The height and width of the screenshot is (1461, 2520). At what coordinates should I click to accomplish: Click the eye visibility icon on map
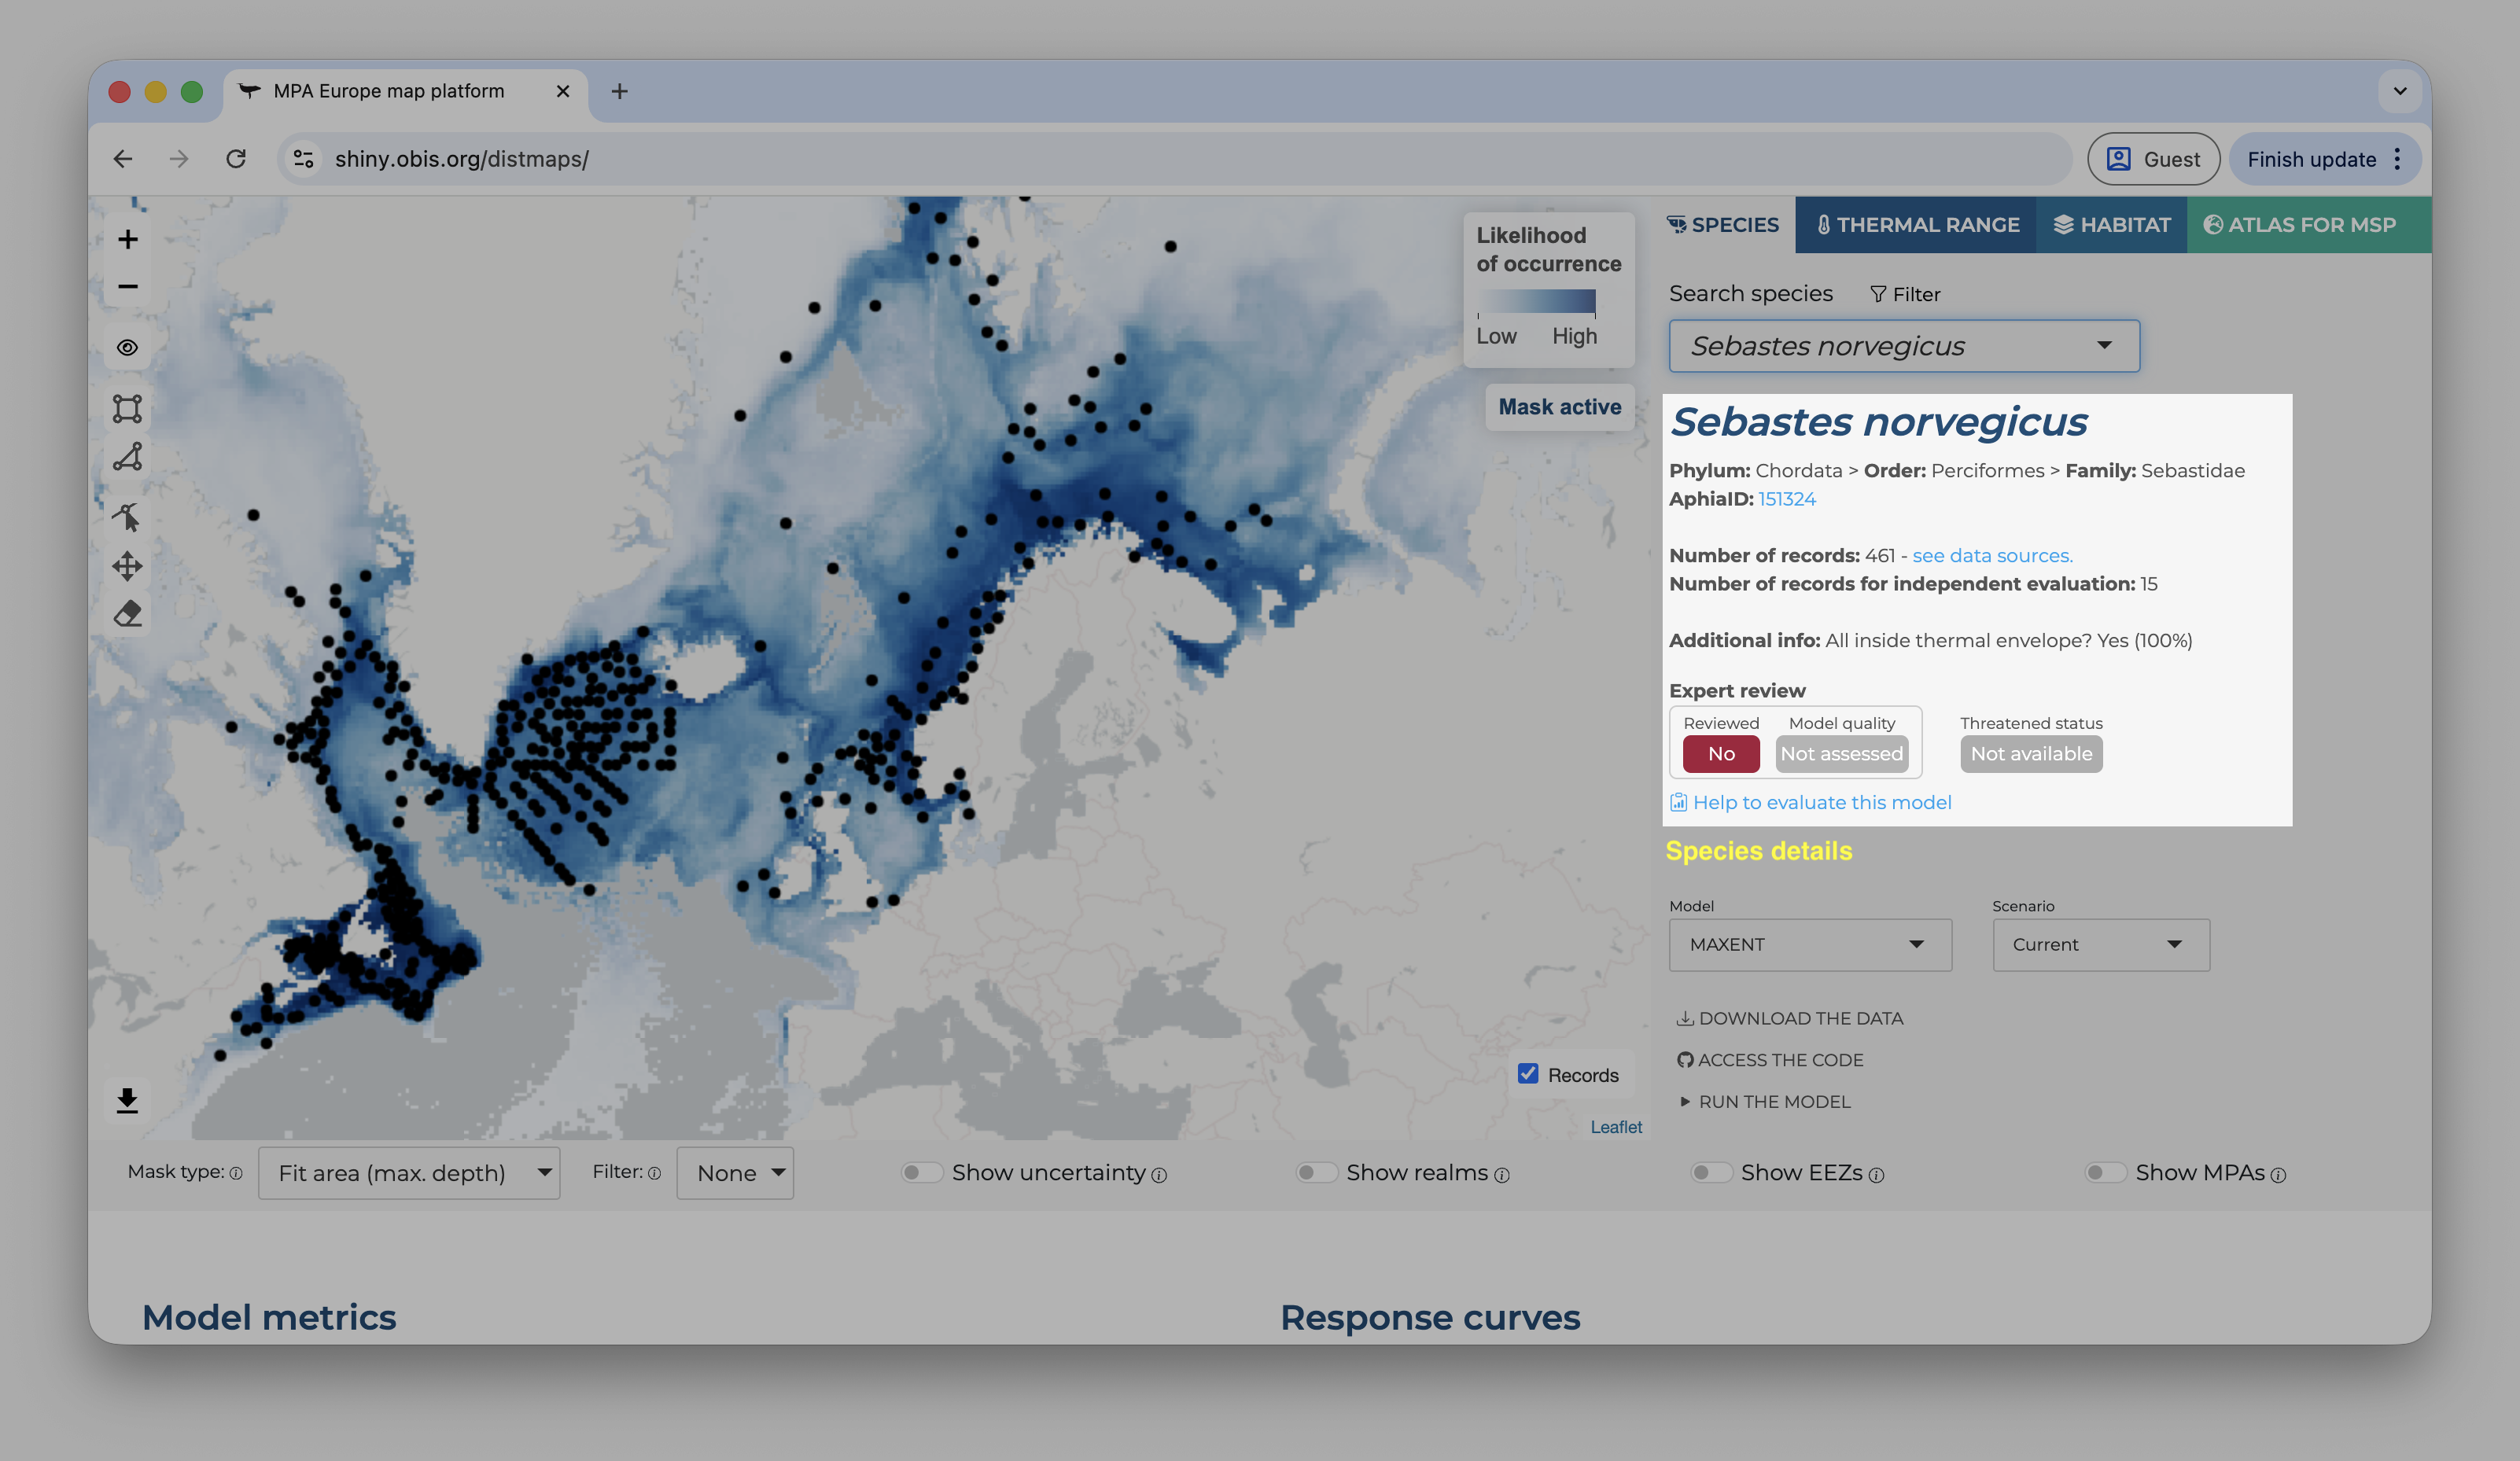coord(127,347)
